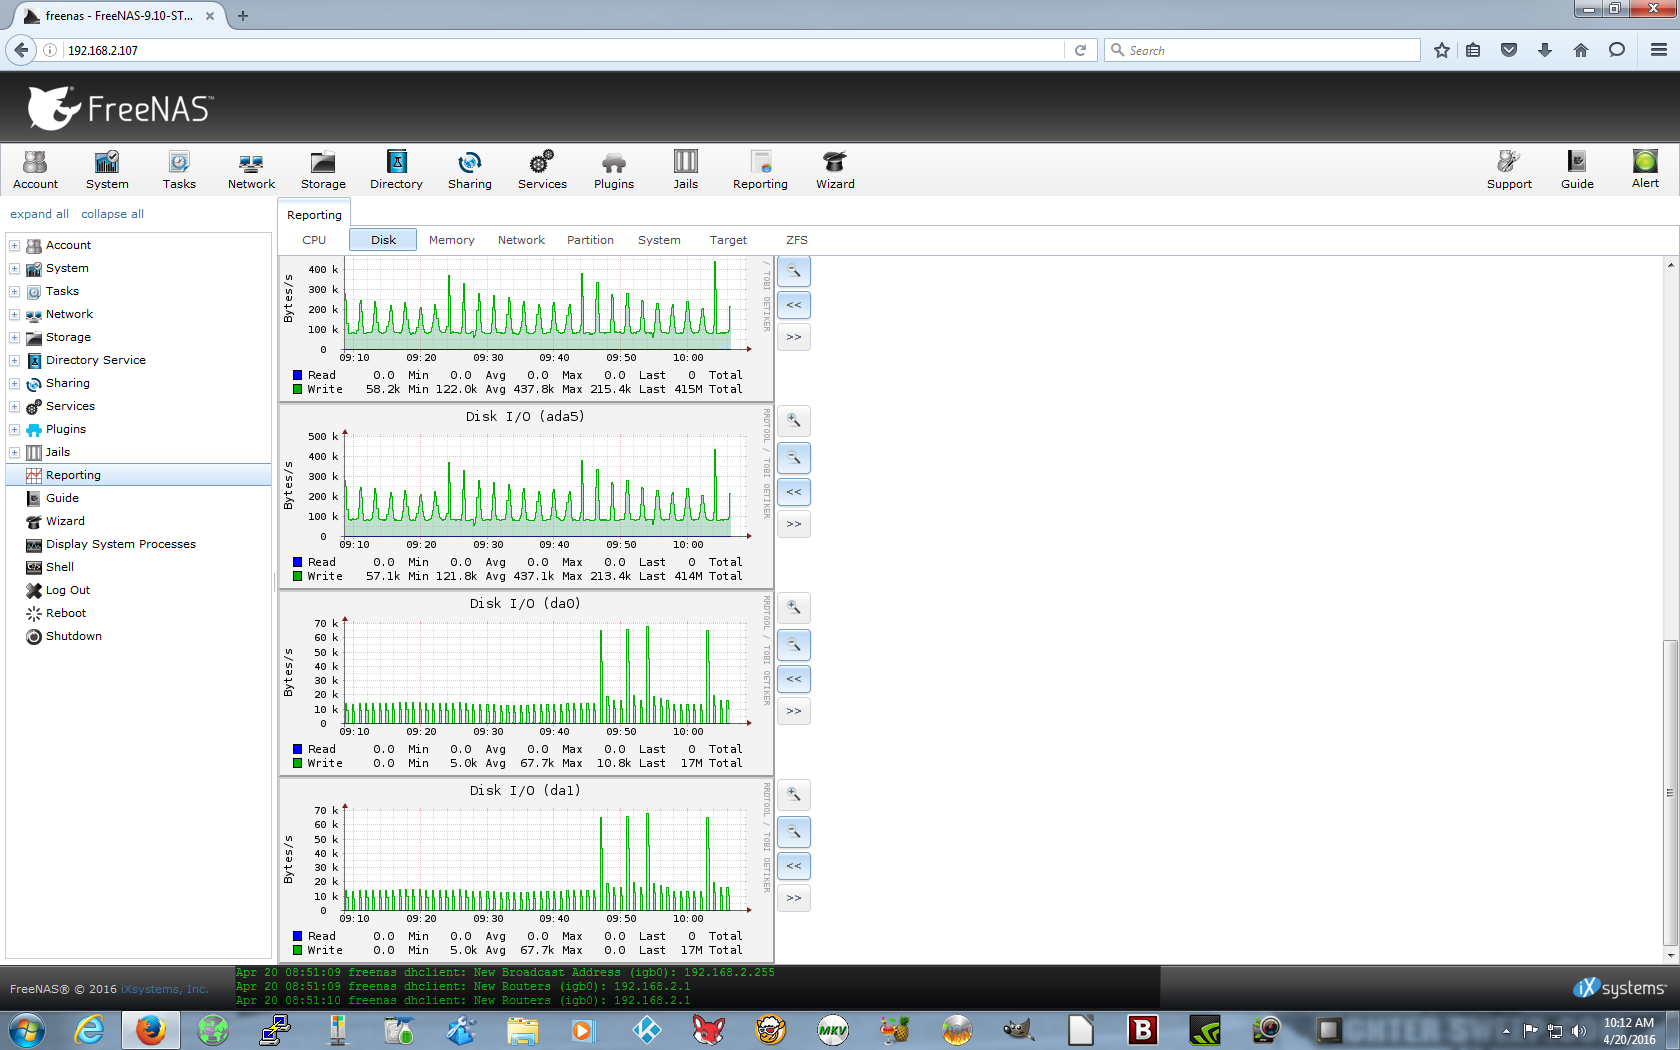Launch the Wizard from the toolbar
The image size is (1680, 1050).
coord(834,169)
